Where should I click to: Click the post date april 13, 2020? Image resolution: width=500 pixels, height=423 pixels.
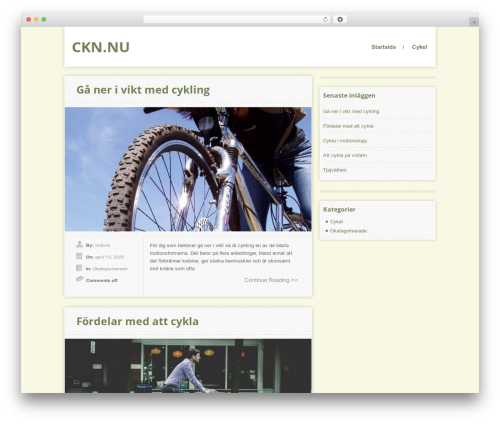coord(109,257)
